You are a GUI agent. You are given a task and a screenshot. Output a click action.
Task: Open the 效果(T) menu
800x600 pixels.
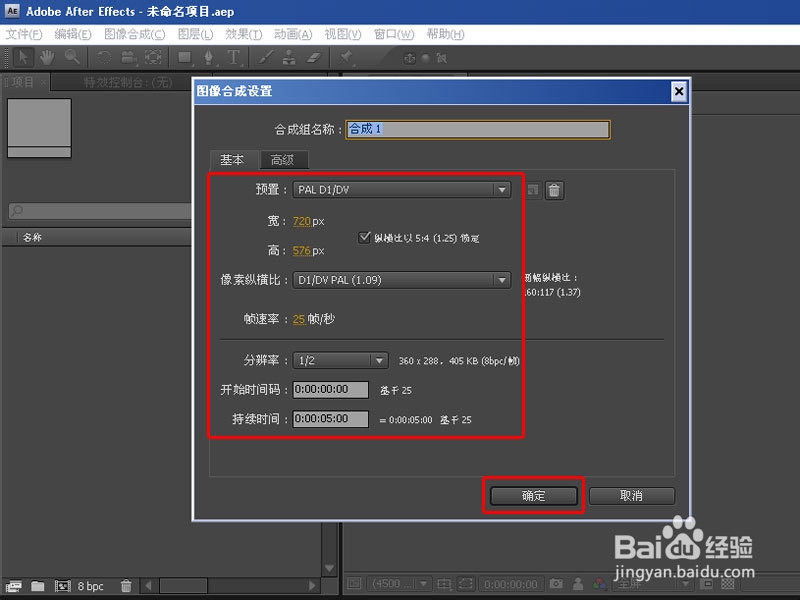pos(244,34)
